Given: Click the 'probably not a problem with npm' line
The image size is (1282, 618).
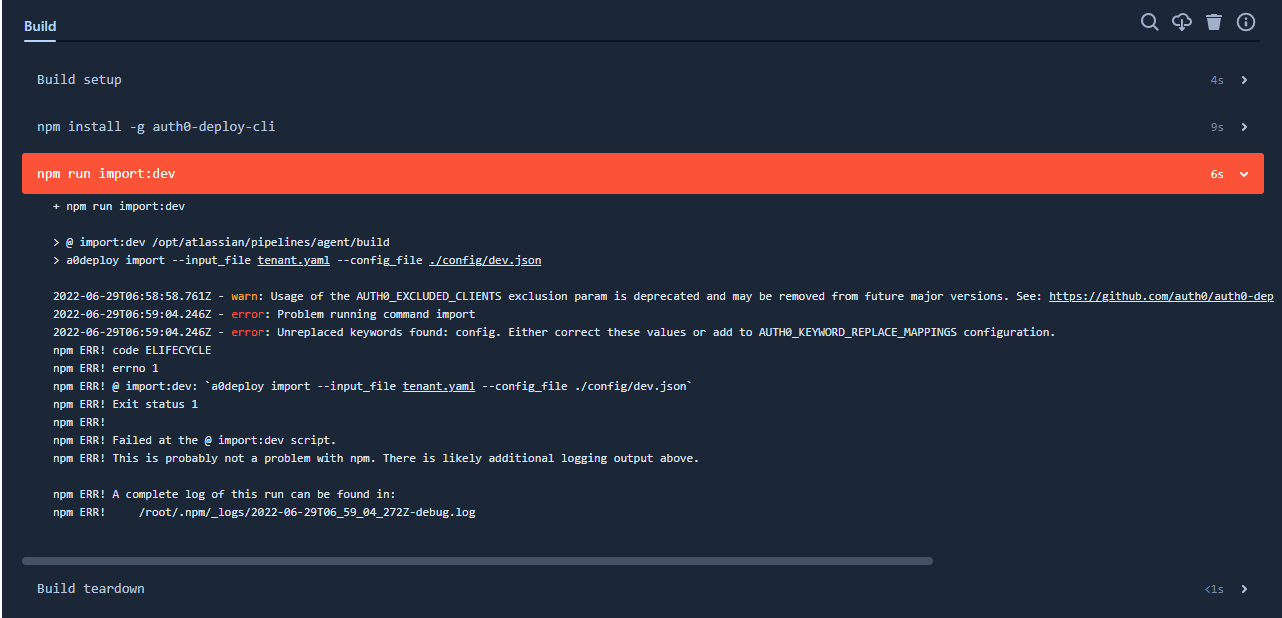Looking at the screenshot, I should [376, 458].
